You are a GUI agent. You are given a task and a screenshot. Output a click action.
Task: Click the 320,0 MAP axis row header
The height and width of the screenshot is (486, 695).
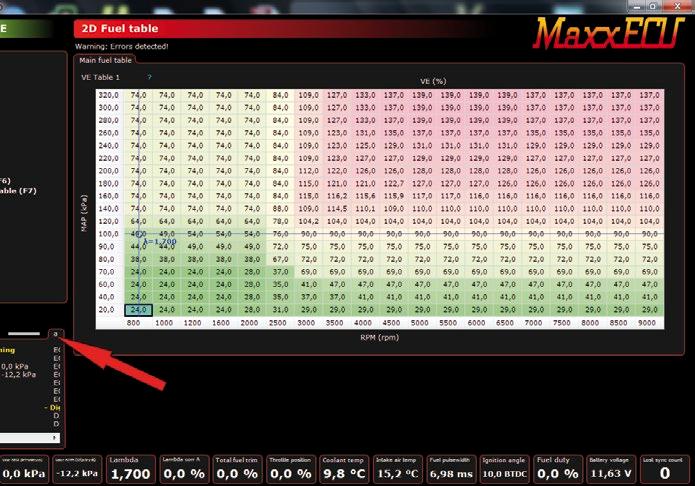point(109,95)
